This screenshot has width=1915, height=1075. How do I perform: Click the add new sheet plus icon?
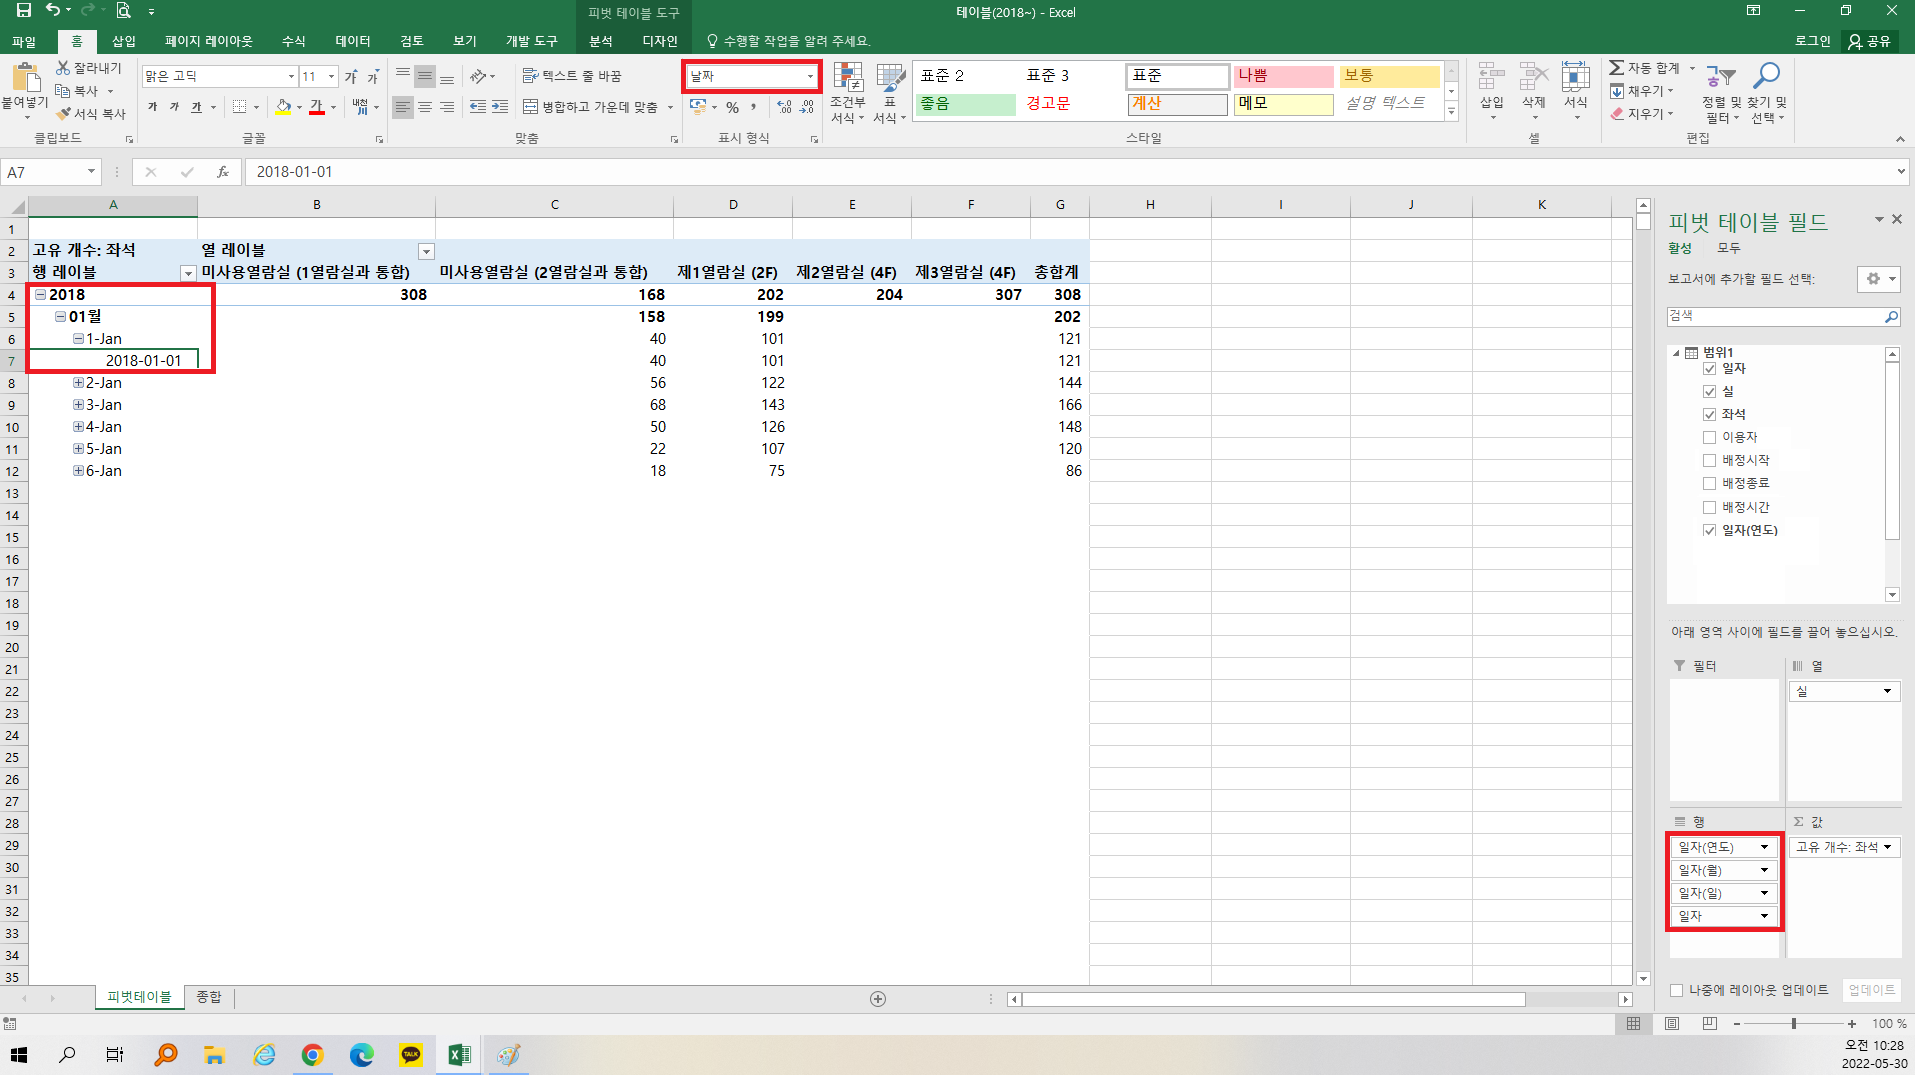coord(878,999)
